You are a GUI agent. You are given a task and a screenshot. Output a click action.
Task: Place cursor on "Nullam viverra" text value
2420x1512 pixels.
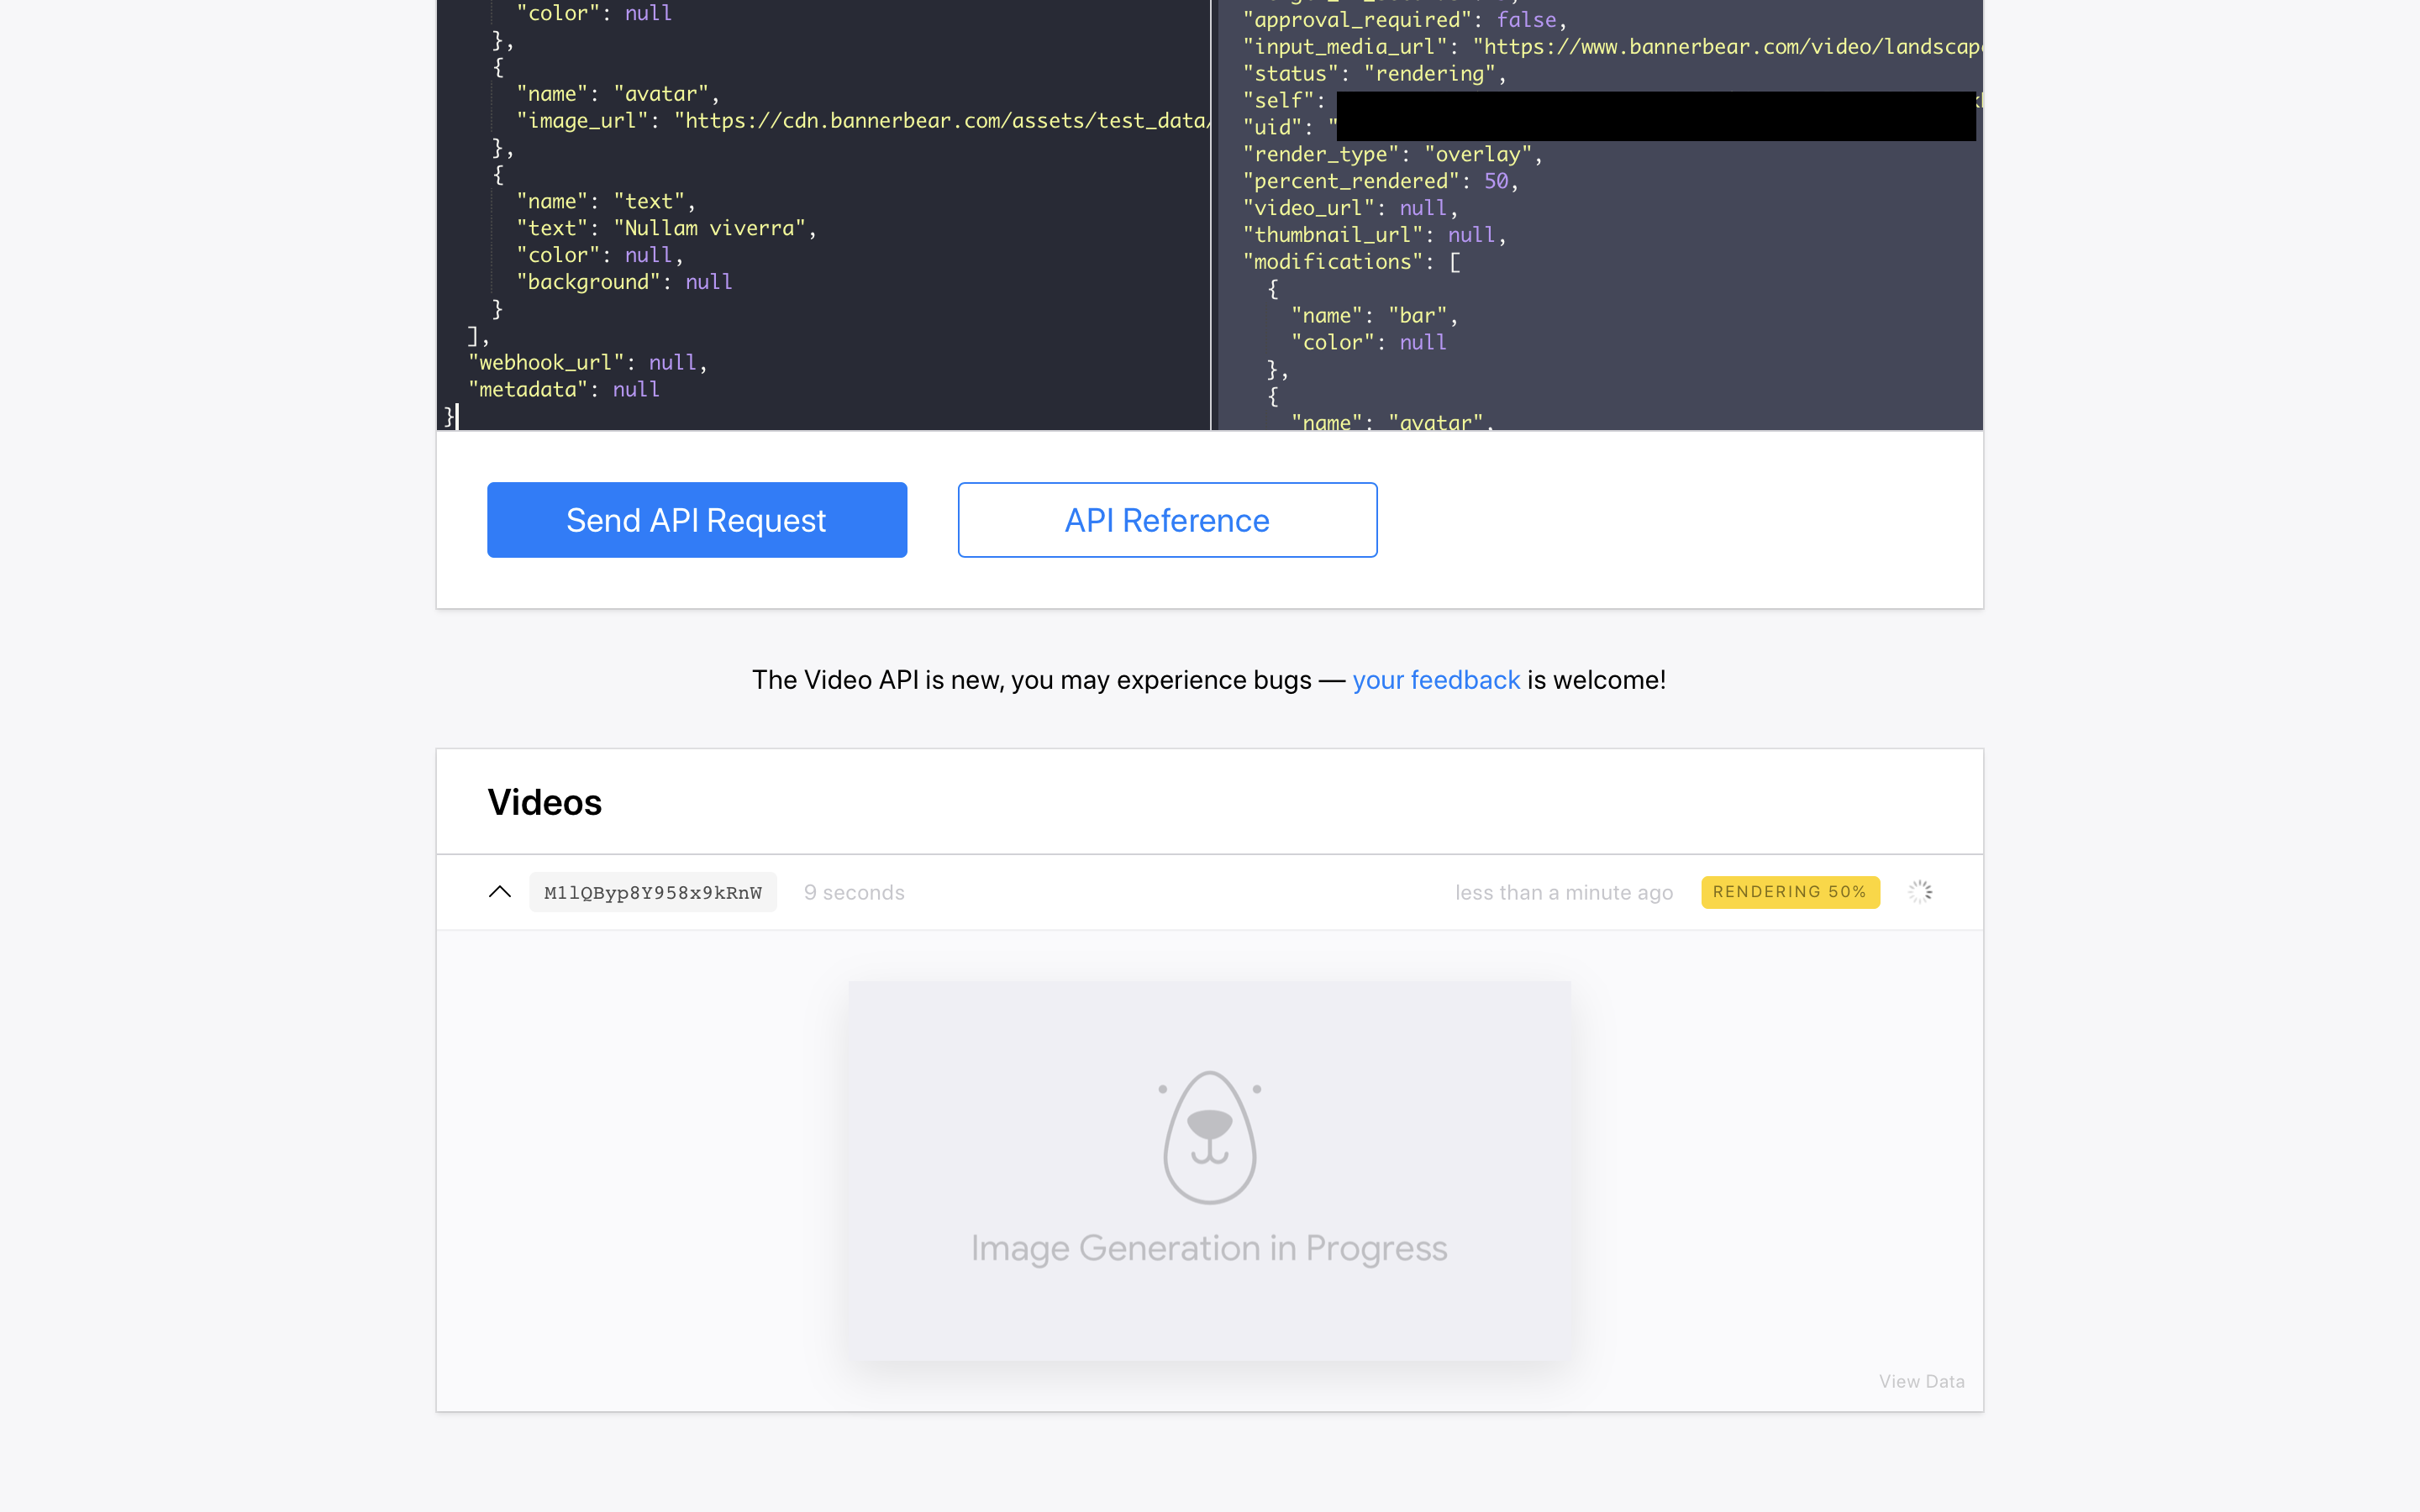tap(709, 228)
